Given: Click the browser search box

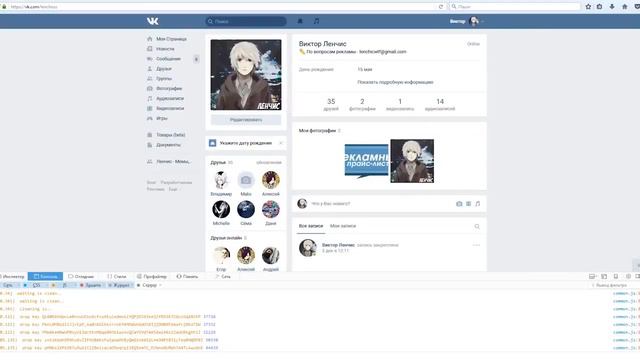Looking at the screenshot, I should pos(514,7).
